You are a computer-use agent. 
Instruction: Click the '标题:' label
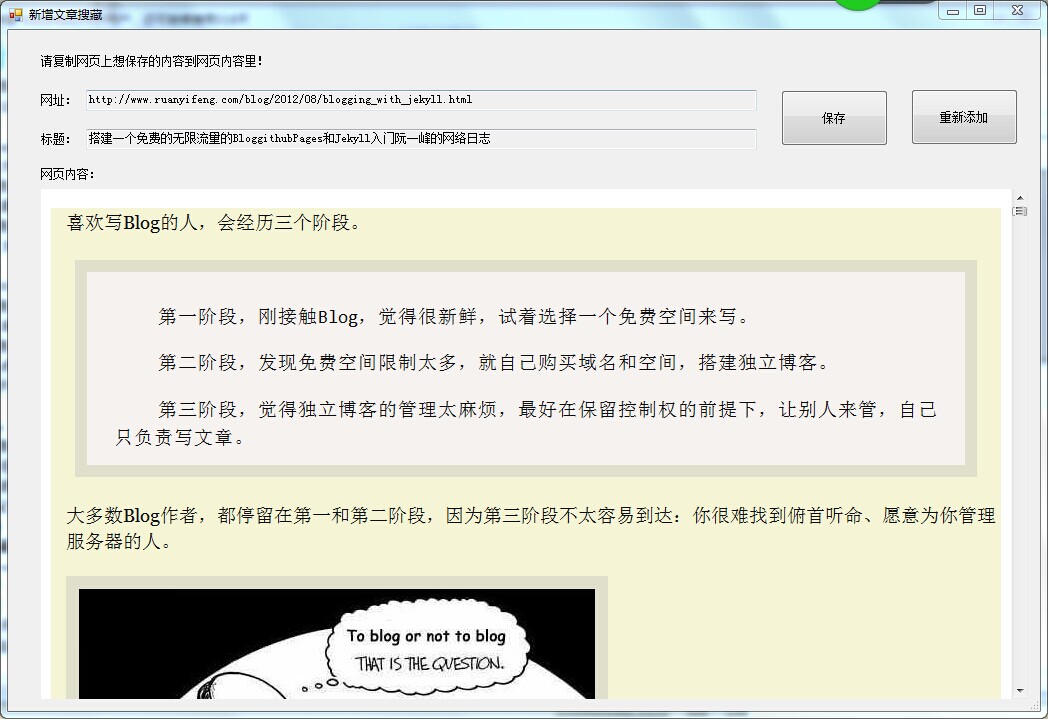[x=55, y=139]
